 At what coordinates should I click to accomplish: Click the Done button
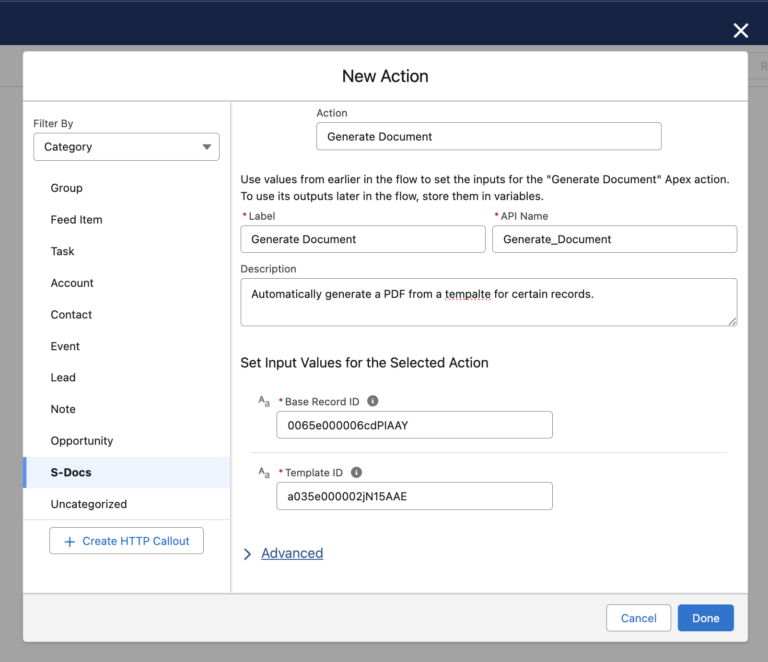pos(706,618)
